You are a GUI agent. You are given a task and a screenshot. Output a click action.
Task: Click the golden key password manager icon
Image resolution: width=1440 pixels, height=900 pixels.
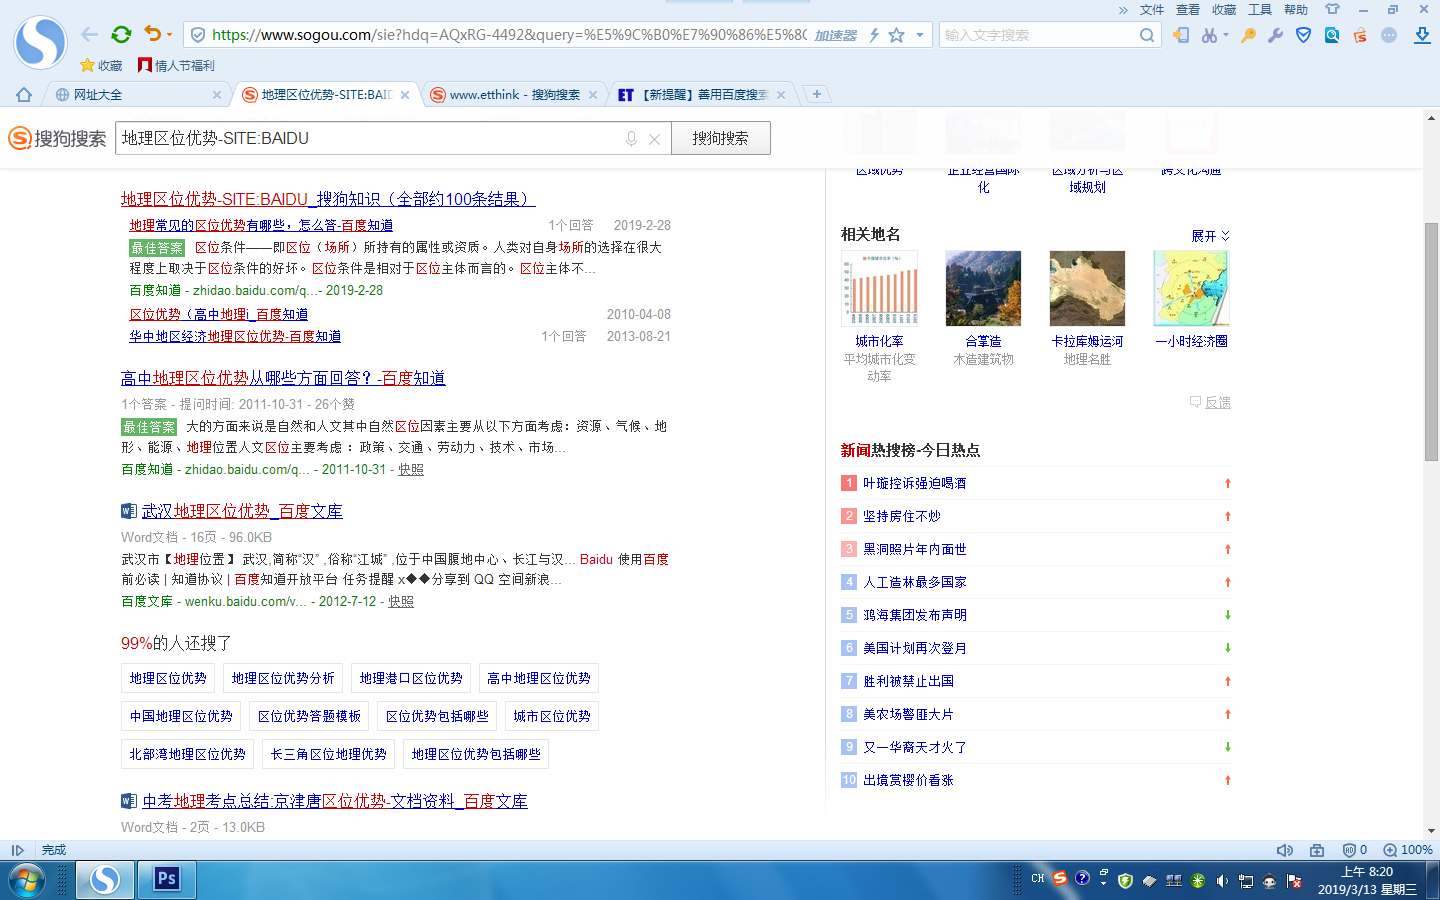[x=1248, y=35]
